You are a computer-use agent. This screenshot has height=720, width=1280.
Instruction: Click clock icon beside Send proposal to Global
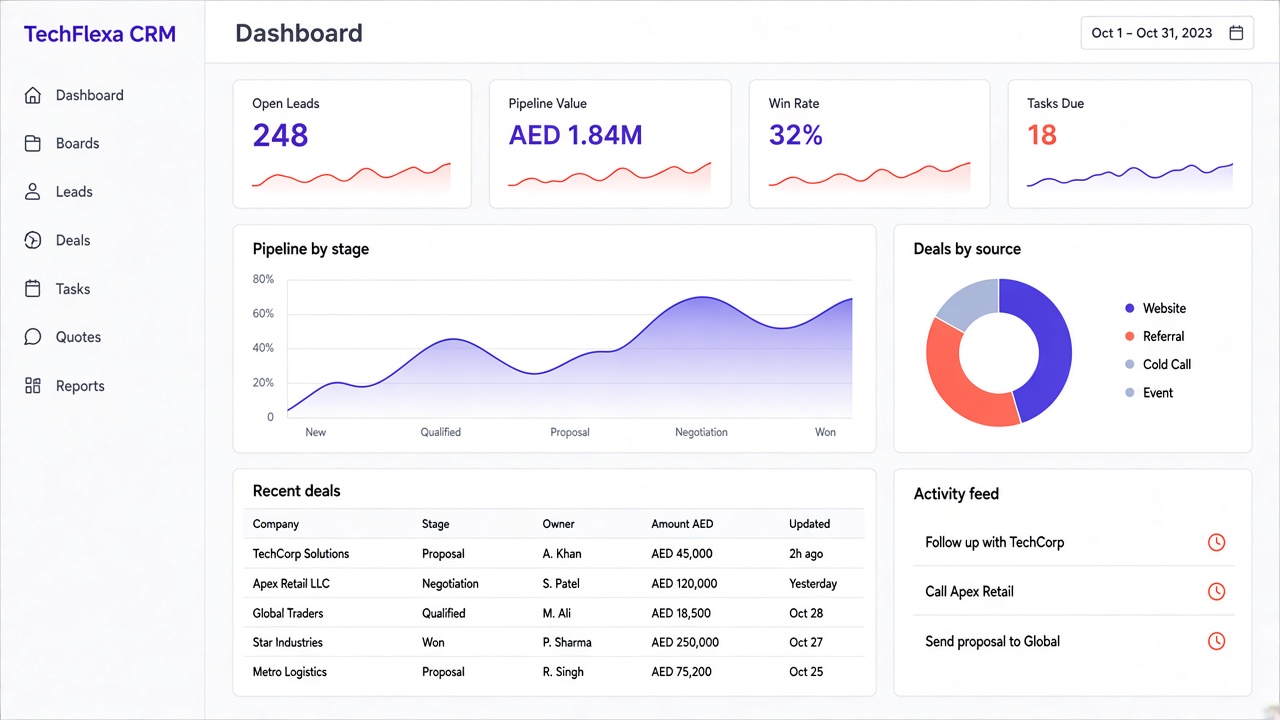(x=1216, y=641)
